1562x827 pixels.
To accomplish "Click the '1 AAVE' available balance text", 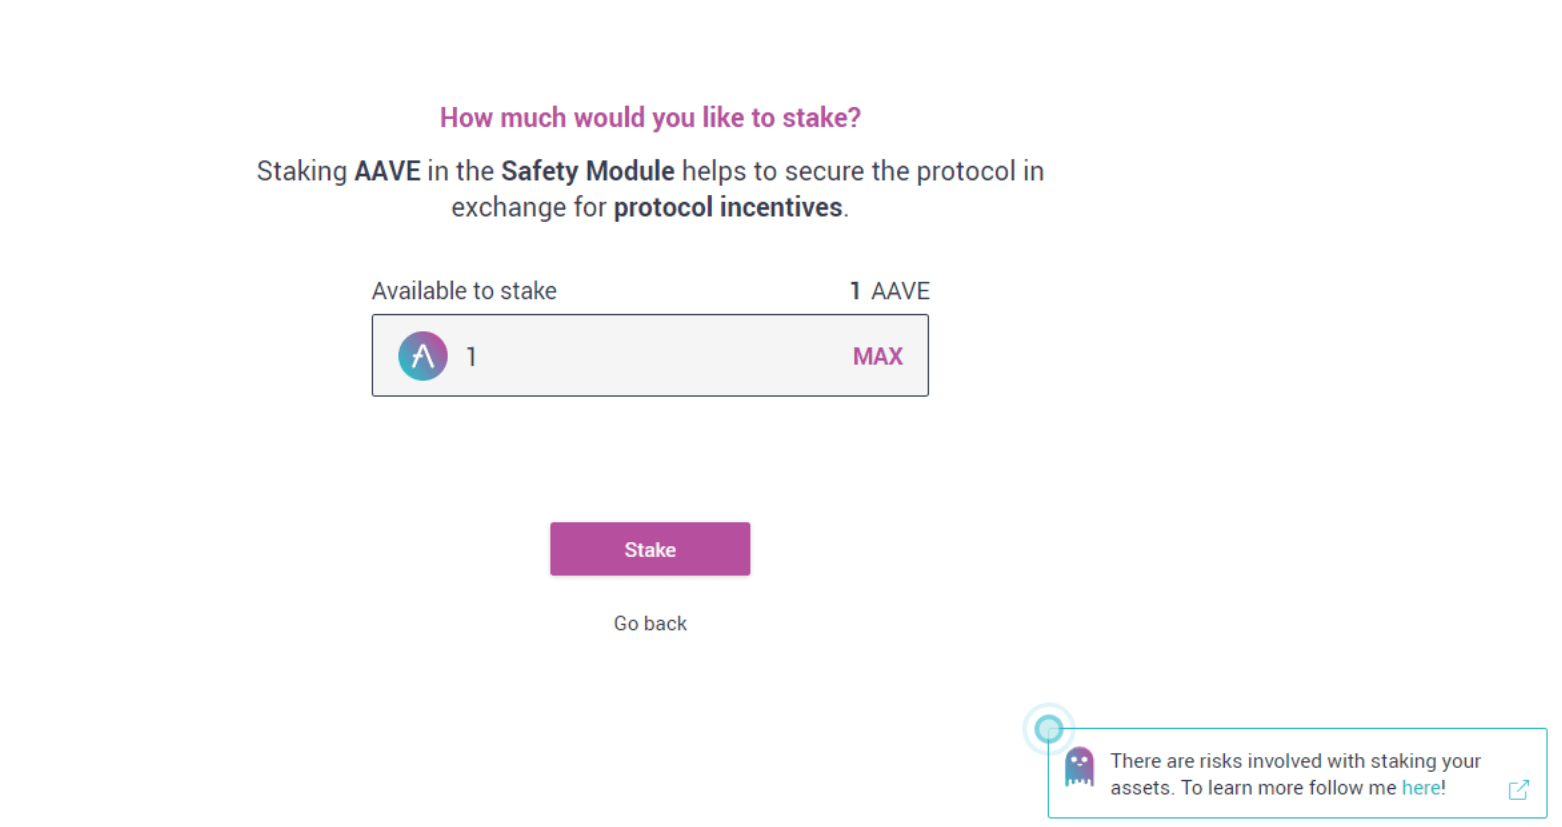I will [889, 290].
